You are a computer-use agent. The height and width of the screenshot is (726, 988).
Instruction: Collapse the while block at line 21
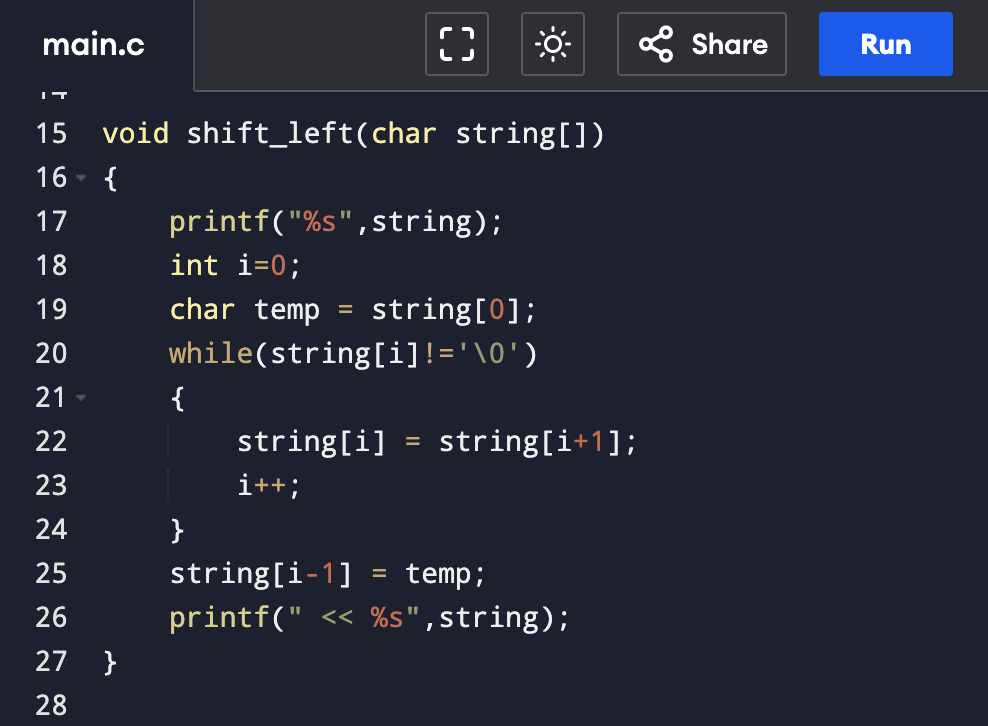coord(81,398)
